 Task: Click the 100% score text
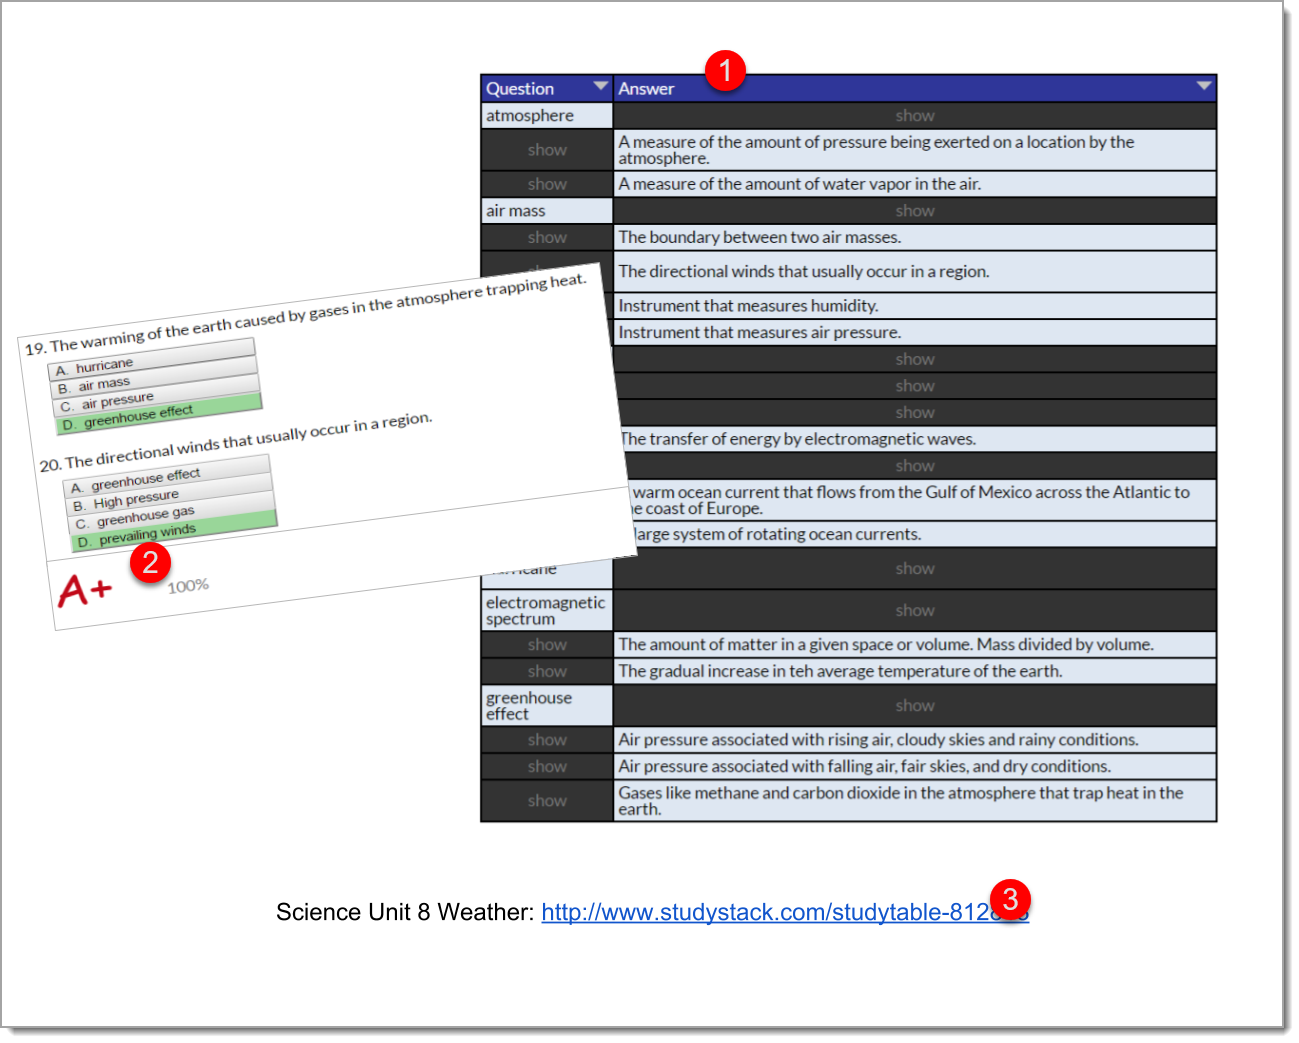(x=188, y=586)
